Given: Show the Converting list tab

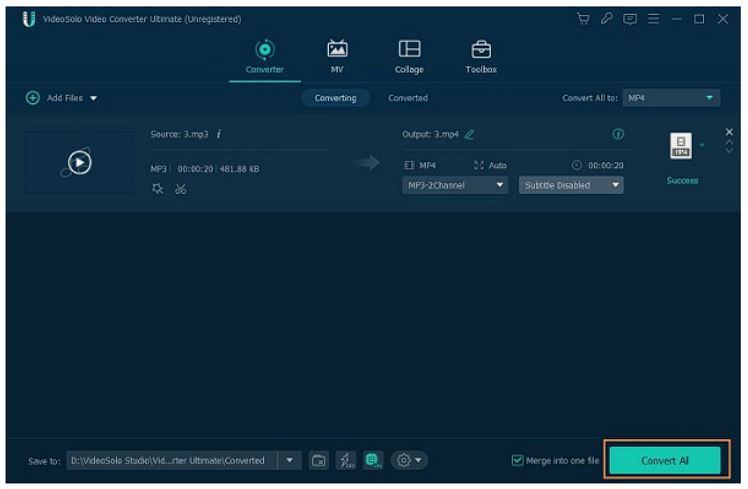Looking at the screenshot, I should 335,98.
